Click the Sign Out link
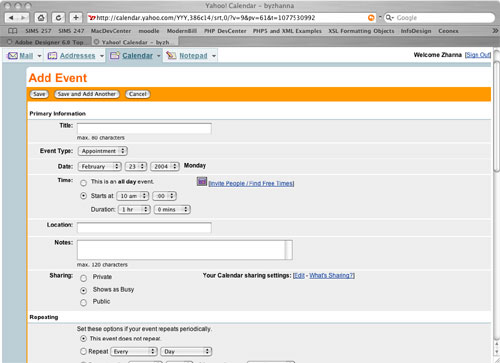500x363 pixels. coord(478,55)
